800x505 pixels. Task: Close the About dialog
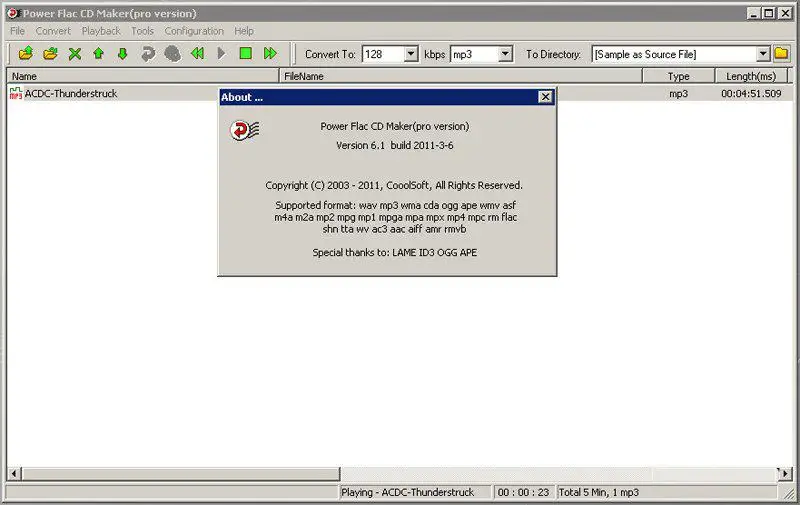(x=545, y=97)
